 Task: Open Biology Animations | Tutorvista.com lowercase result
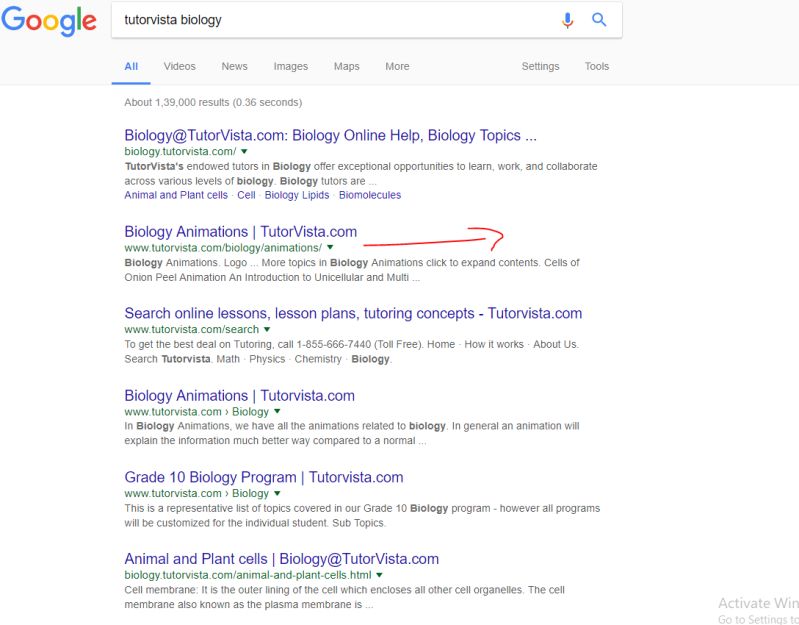point(239,396)
